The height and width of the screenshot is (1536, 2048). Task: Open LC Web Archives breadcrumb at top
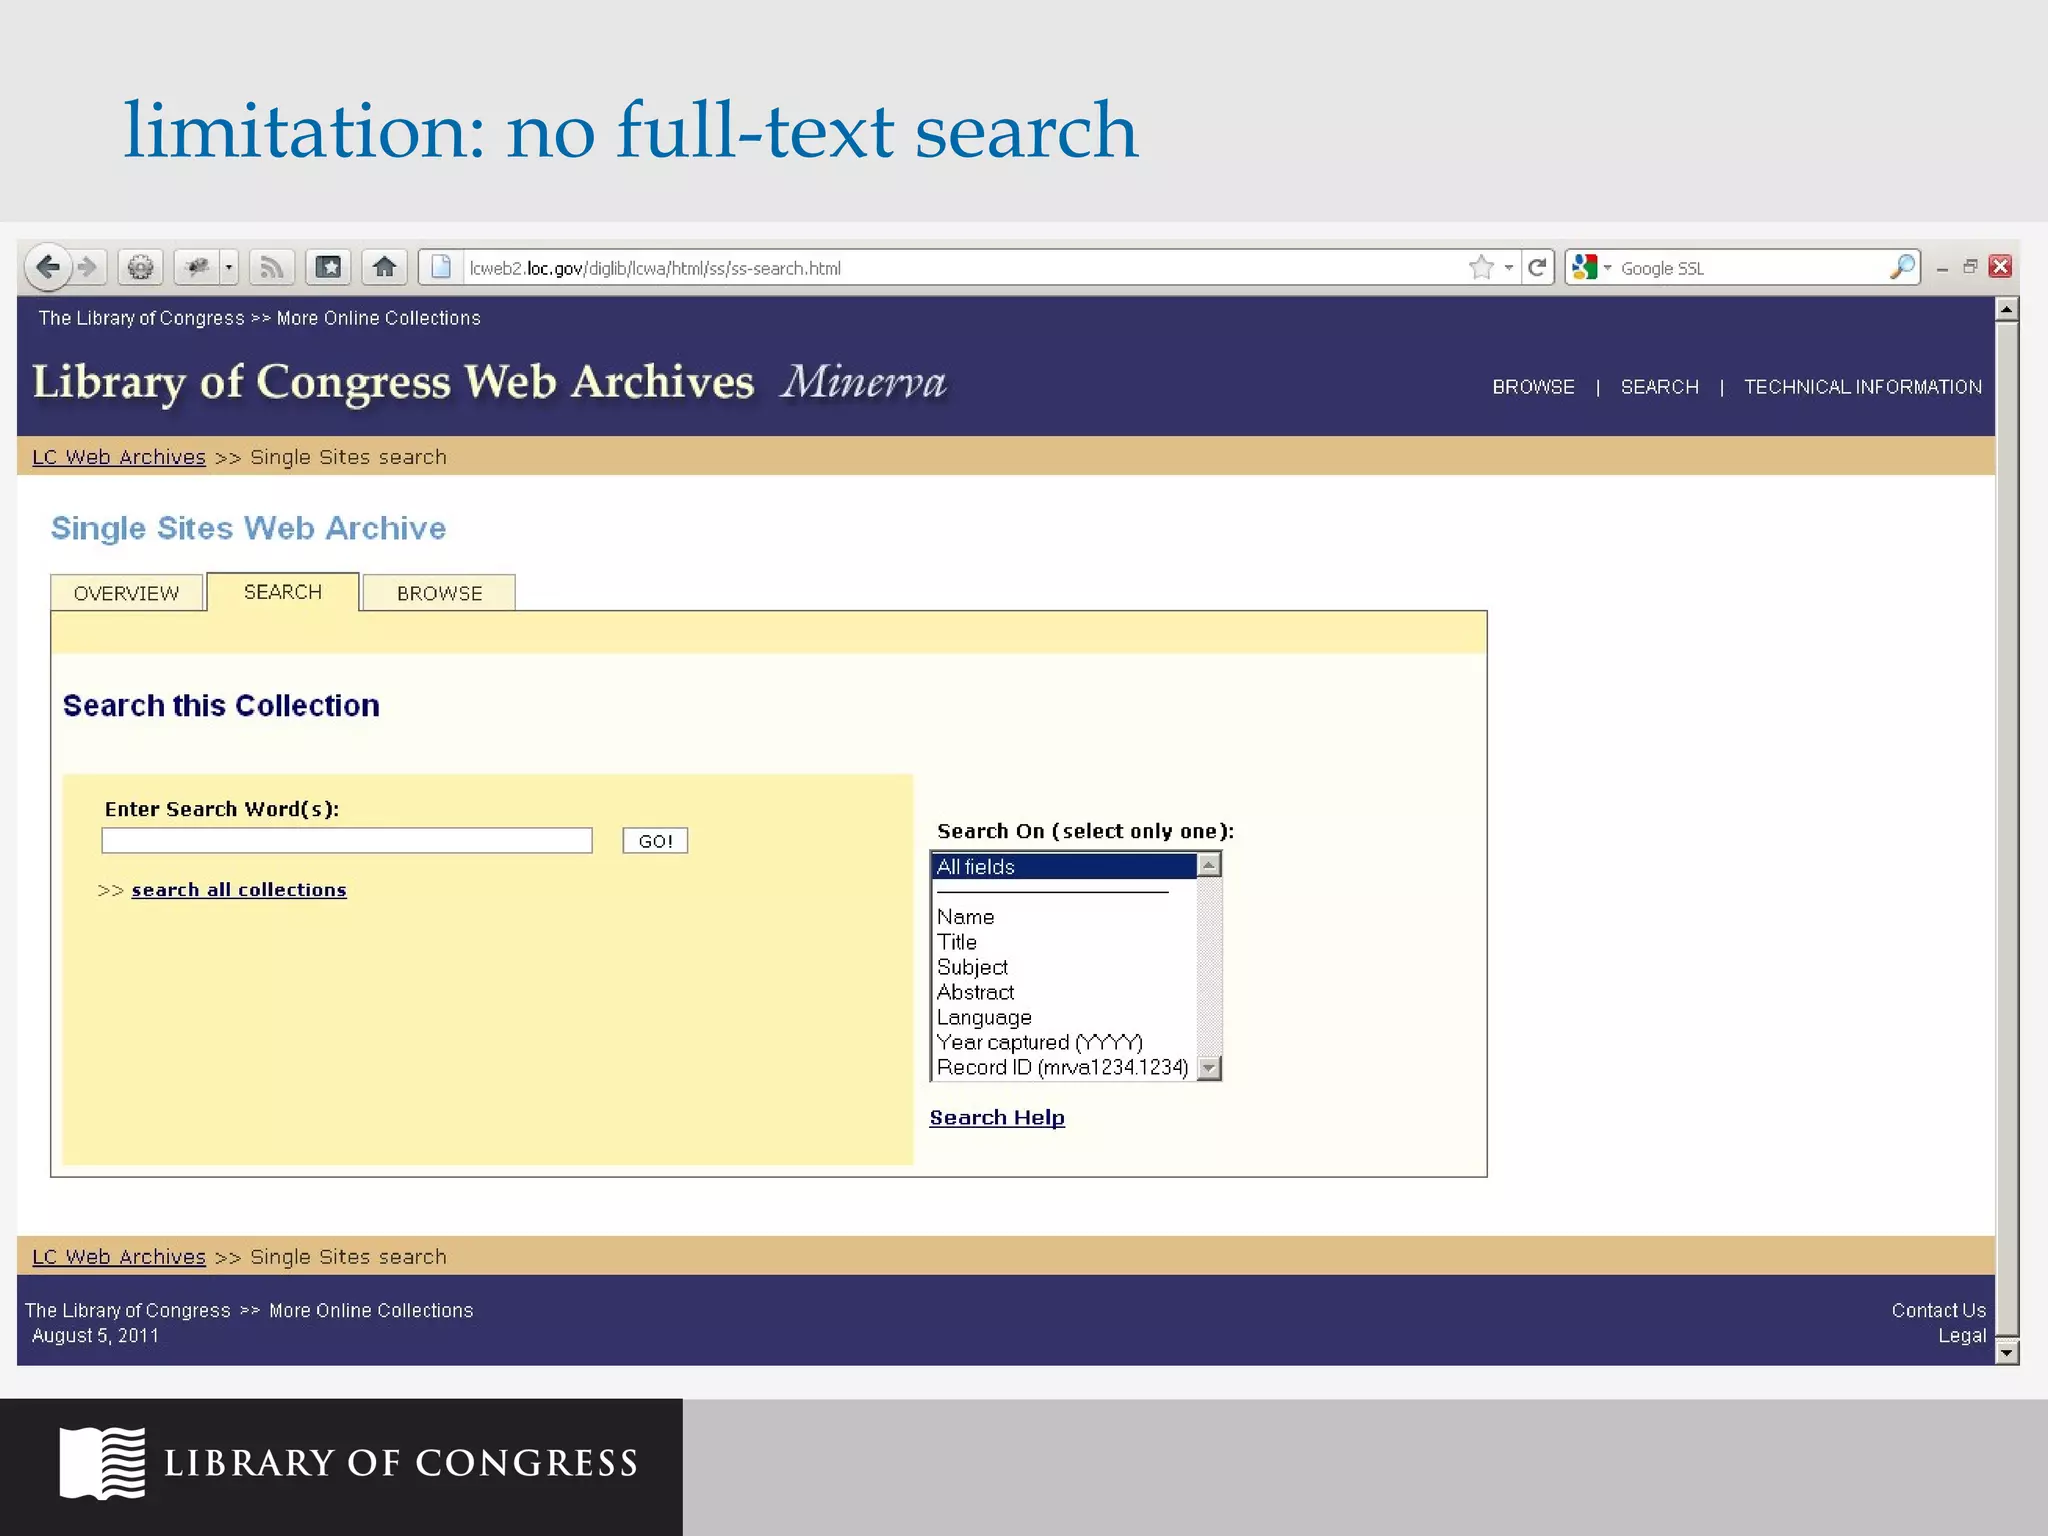tap(119, 457)
